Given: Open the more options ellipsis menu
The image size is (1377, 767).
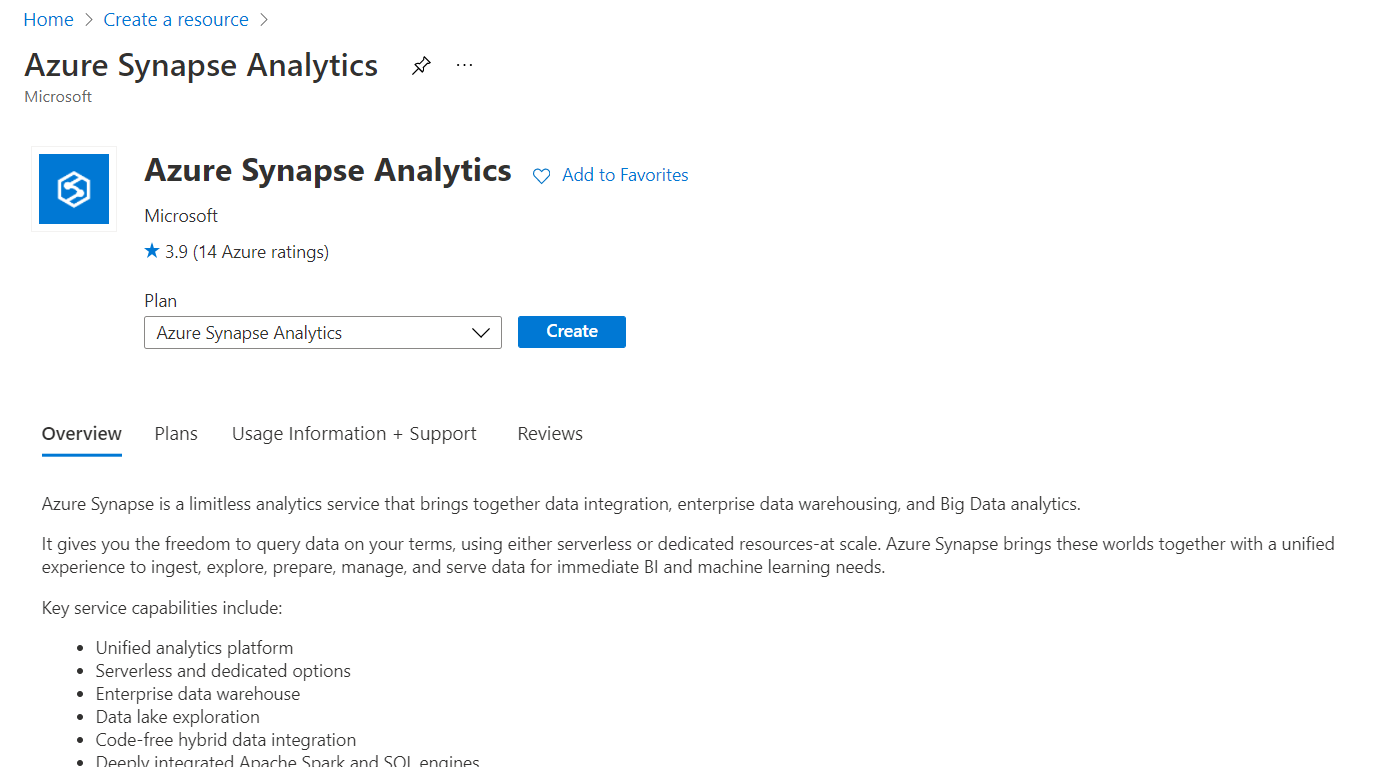Looking at the screenshot, I should pos(464,66).
